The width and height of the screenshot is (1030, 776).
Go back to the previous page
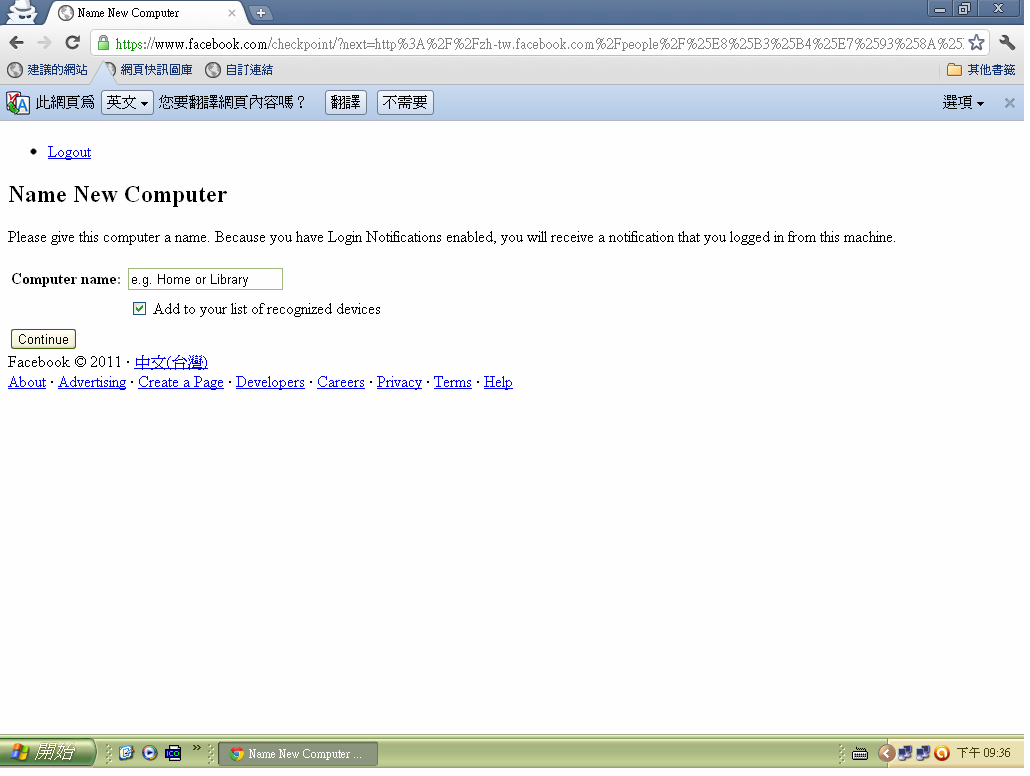pyautogui.click(x=16, y=43)
